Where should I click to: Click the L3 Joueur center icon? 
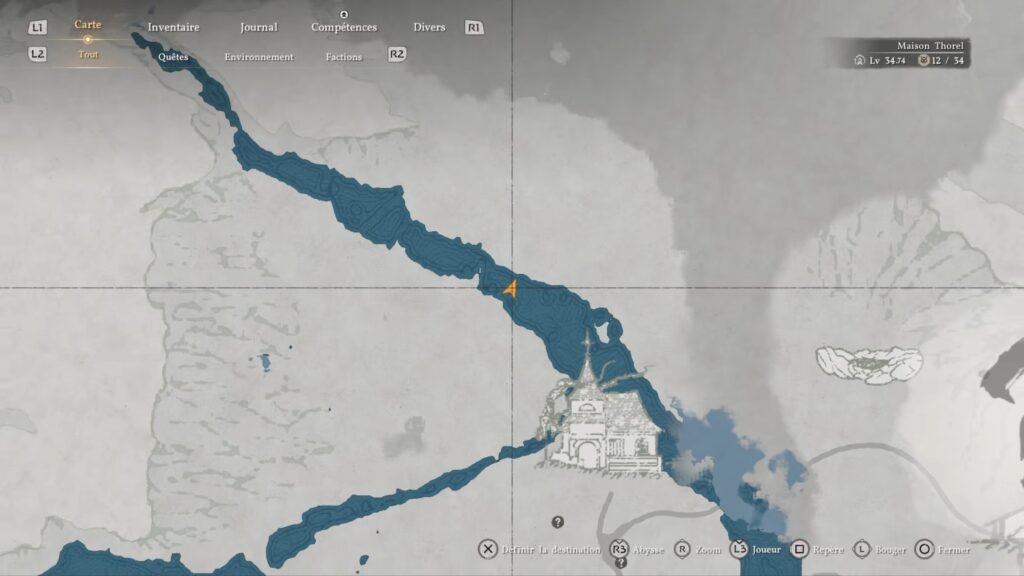[x=739, y=549]
